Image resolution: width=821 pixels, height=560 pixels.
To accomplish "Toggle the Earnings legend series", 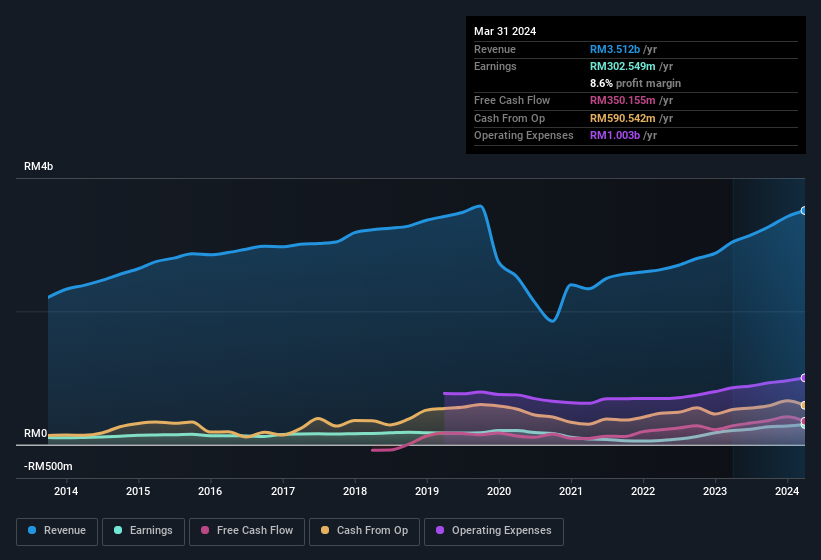I will pos(143,531).
